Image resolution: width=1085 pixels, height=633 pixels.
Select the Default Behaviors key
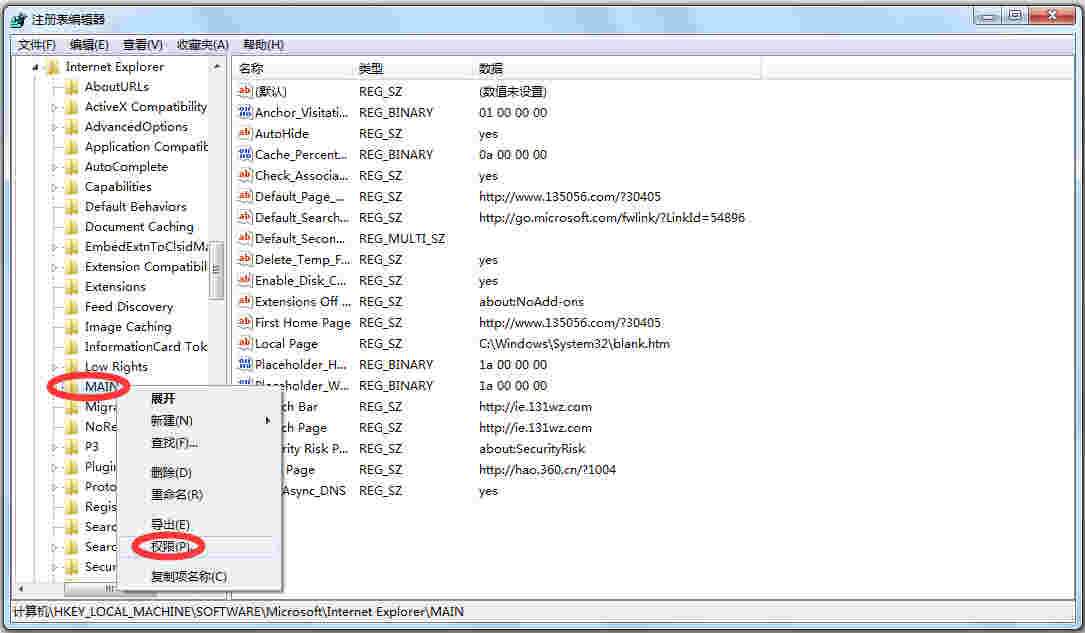tap(136, 207)
